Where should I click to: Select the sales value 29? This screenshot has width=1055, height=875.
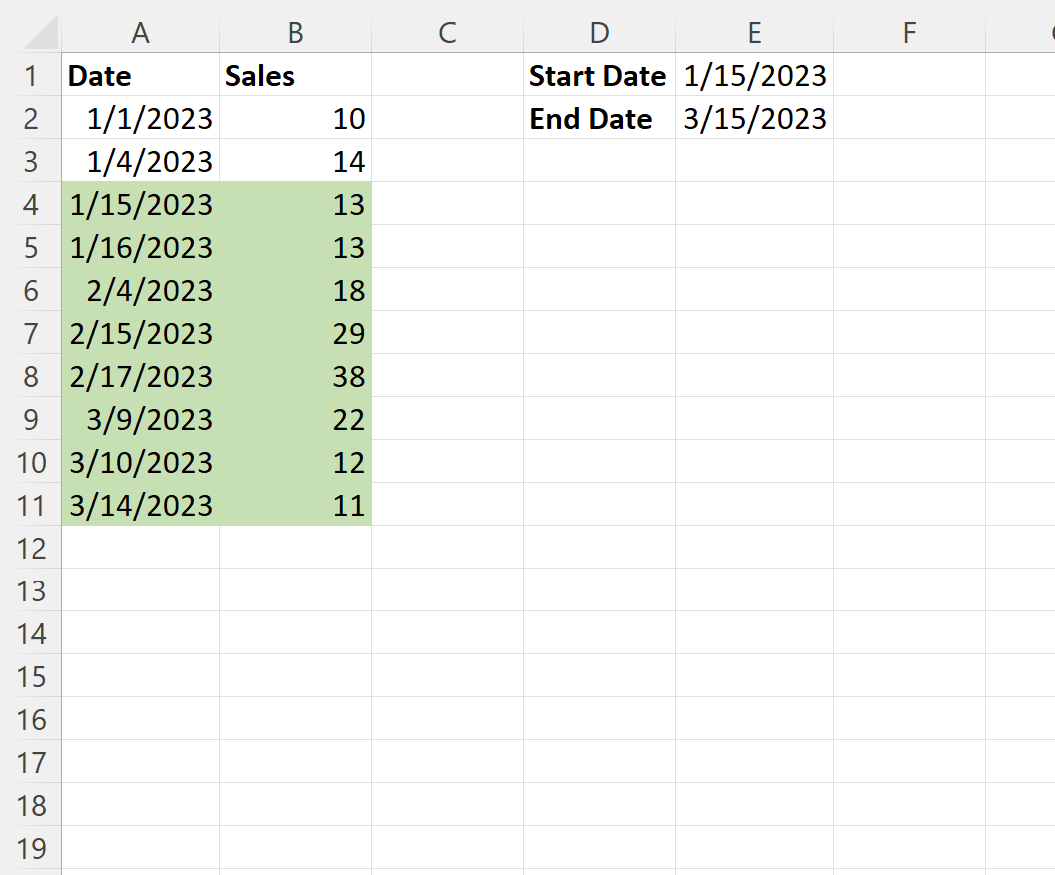click(x=295, y=333)
